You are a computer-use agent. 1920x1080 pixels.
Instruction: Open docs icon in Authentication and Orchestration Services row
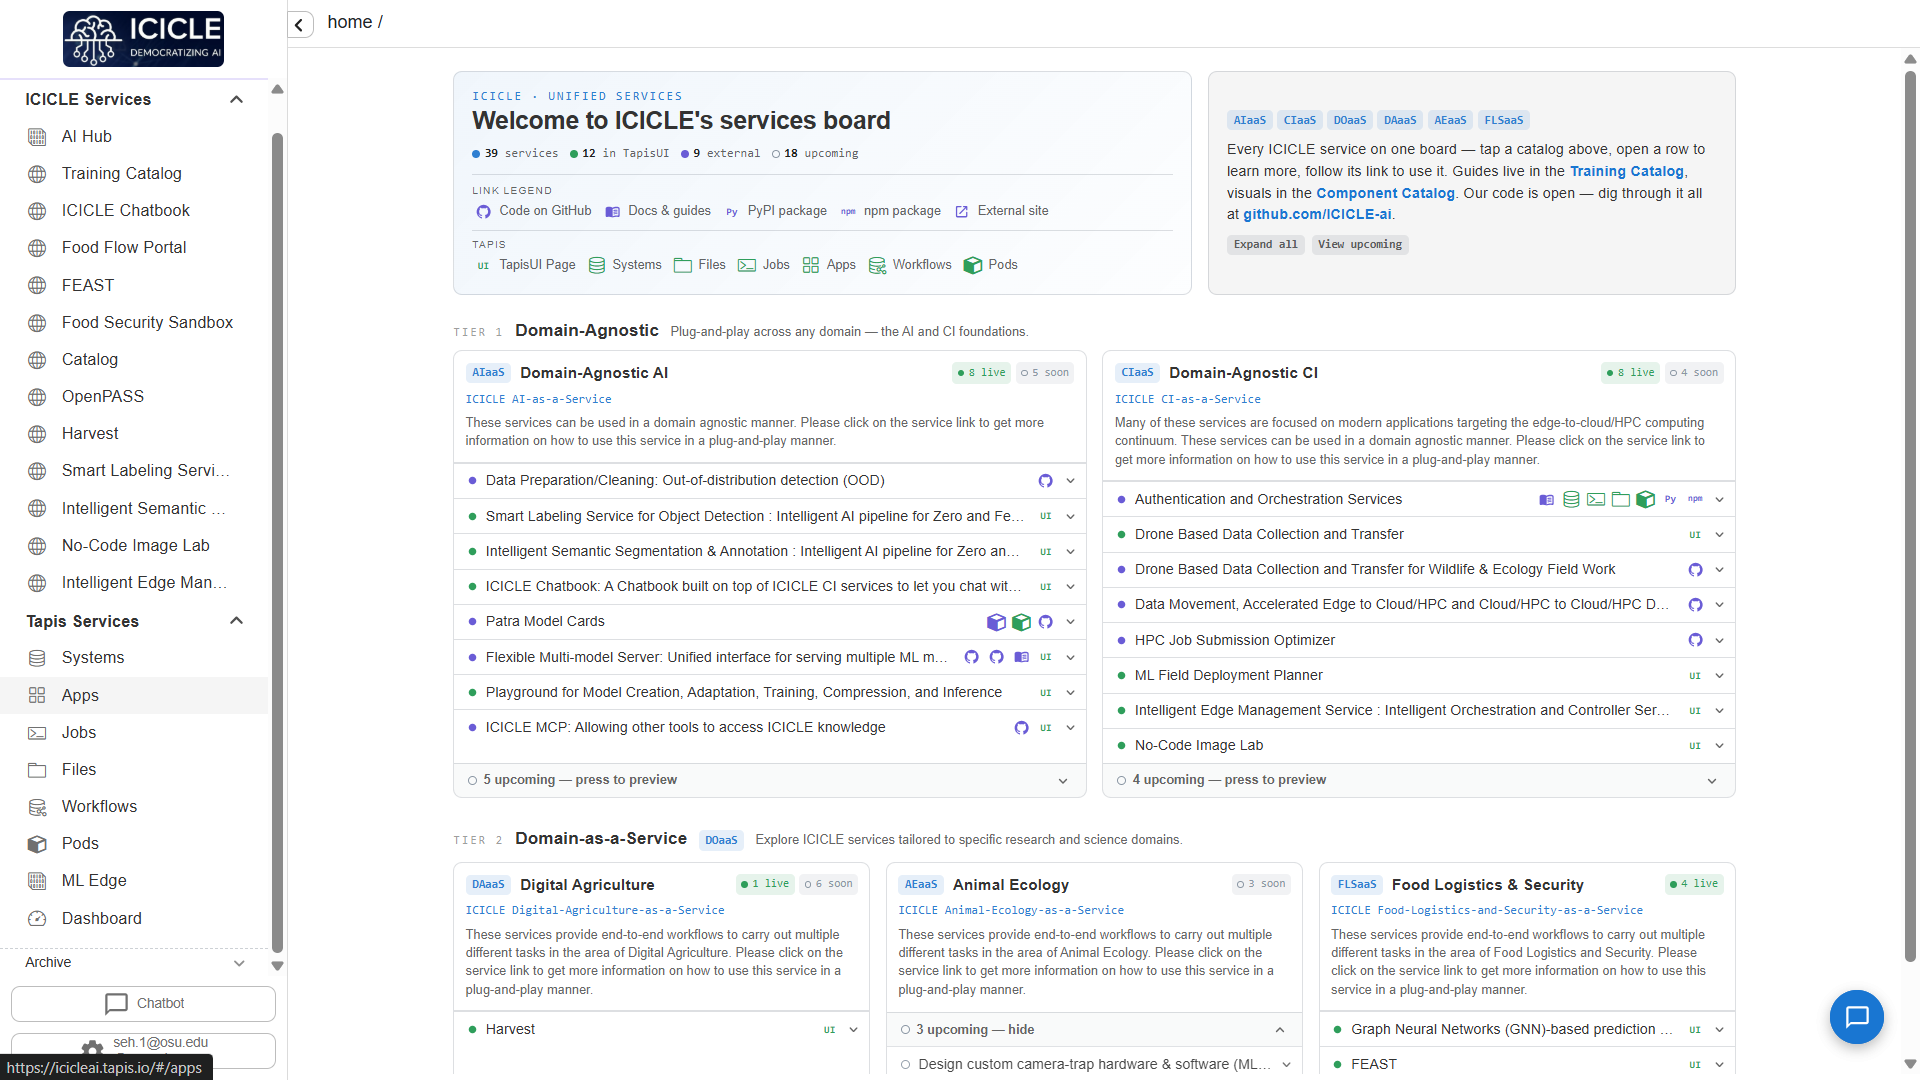tap(1546, 500)
